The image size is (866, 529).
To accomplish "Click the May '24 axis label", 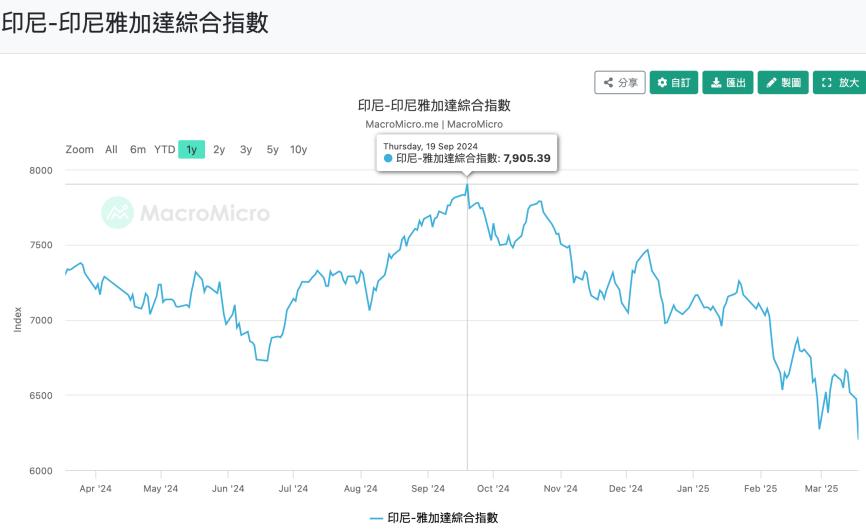I will pyautogui.click(x=161, y=489).
